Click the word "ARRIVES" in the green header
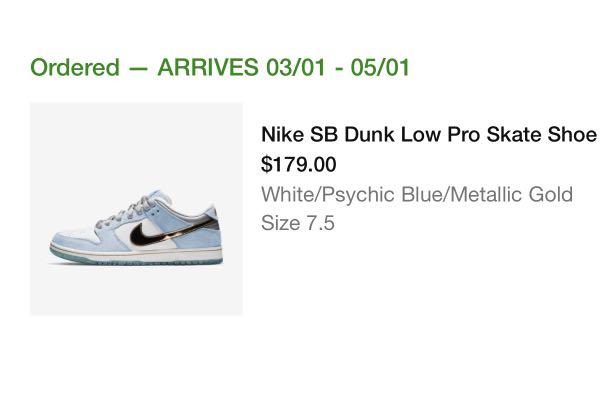The width and height of the screenshot is (615, 404). pyautogui.click(x=208, y=68)
